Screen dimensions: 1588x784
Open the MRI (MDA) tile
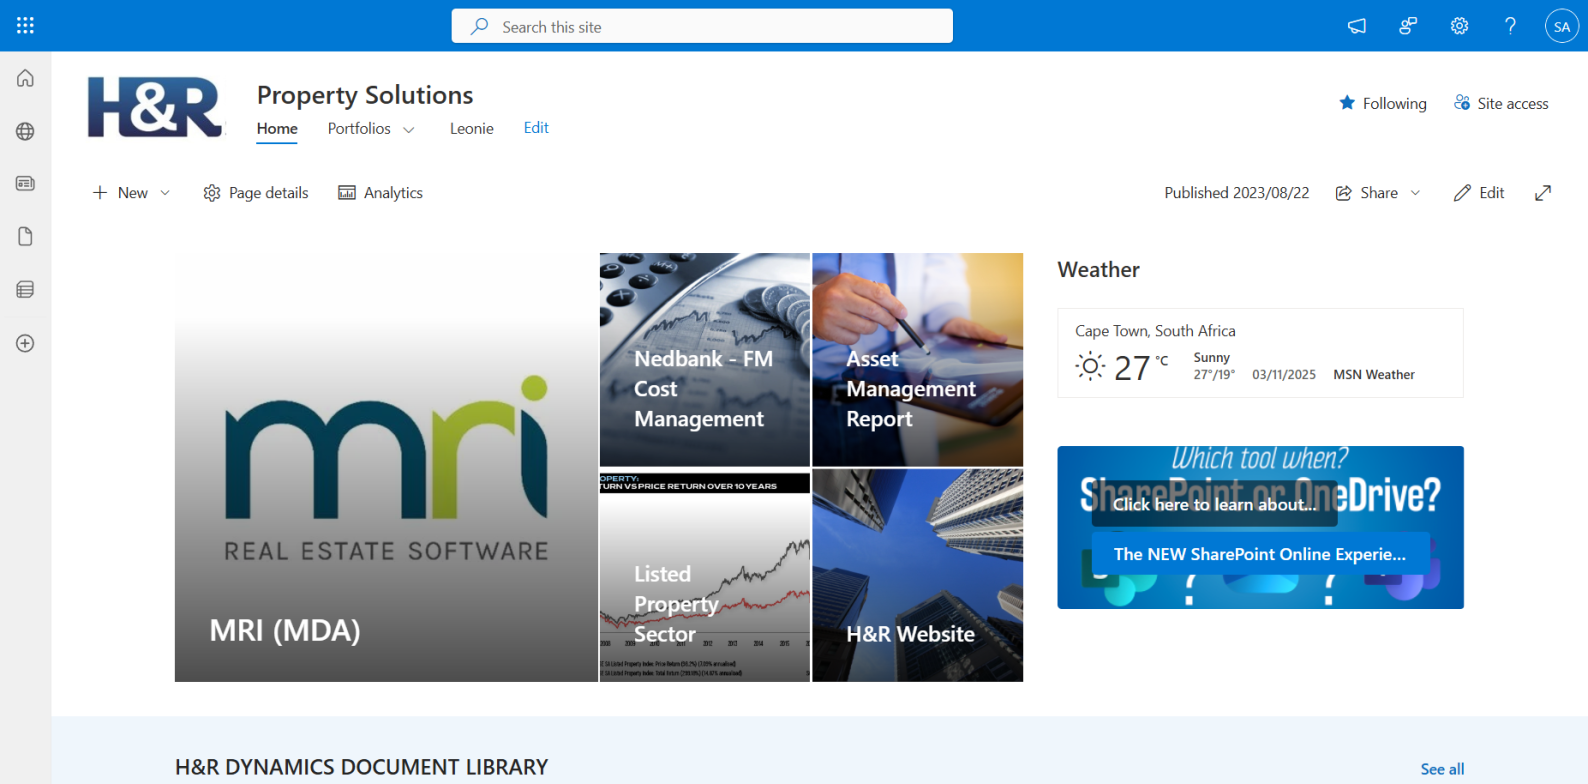386,468
